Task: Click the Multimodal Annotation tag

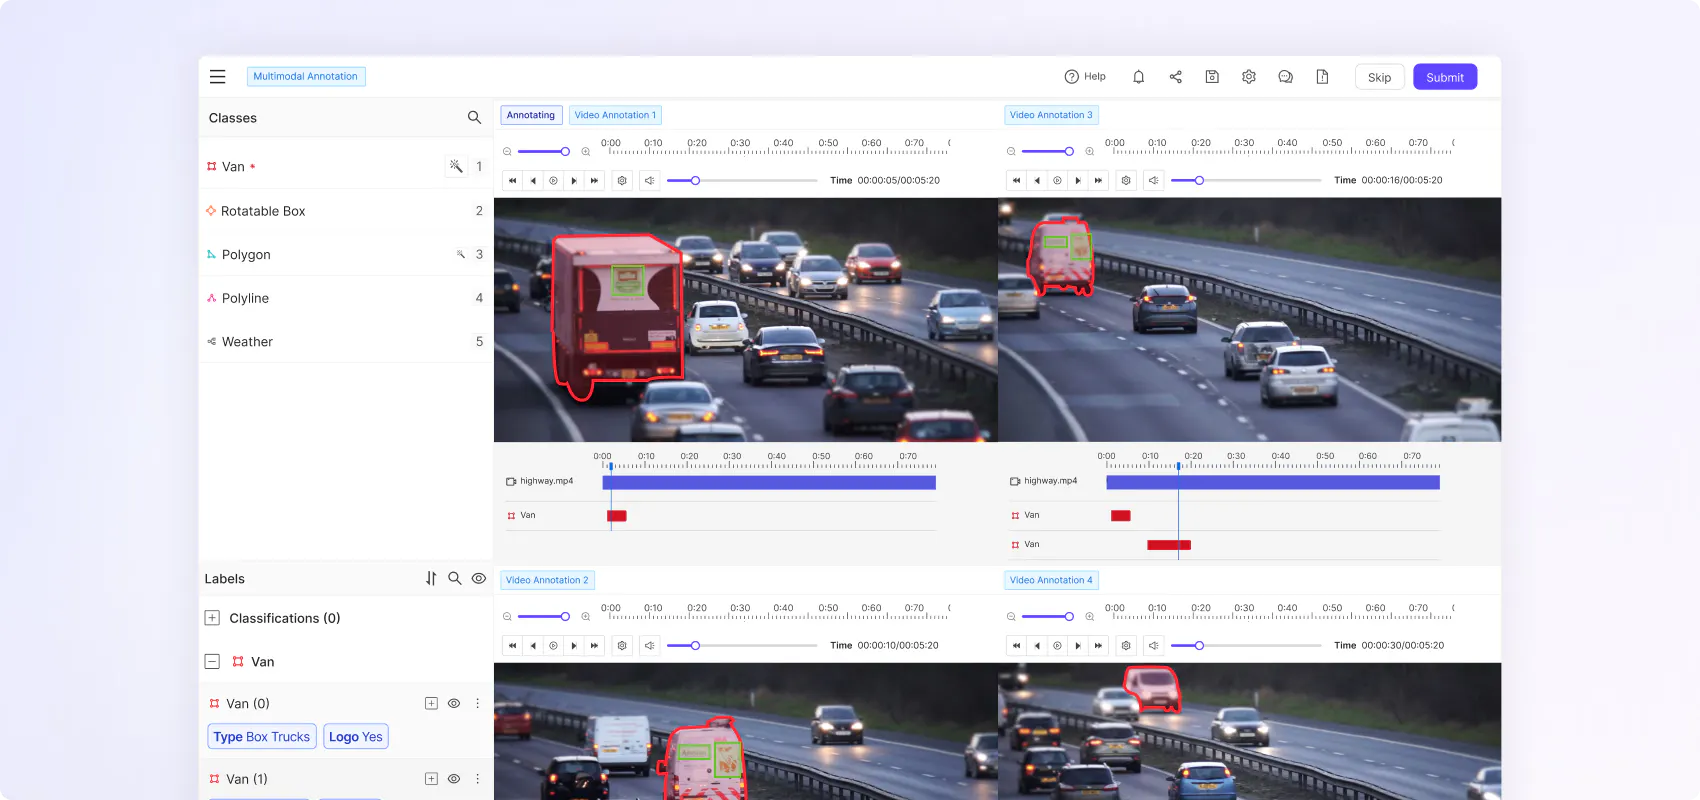Action: (306, 76)
